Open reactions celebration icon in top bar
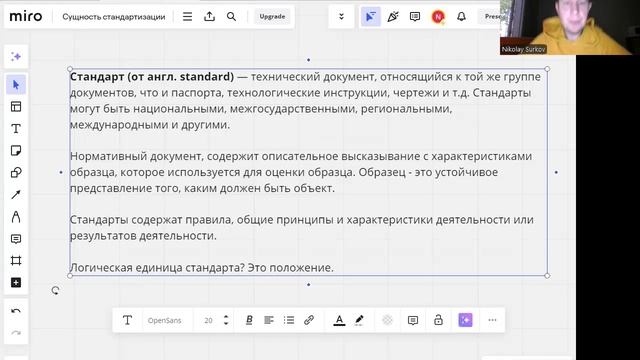Screen dimensions: 640x360 click(x=393, y=17)
